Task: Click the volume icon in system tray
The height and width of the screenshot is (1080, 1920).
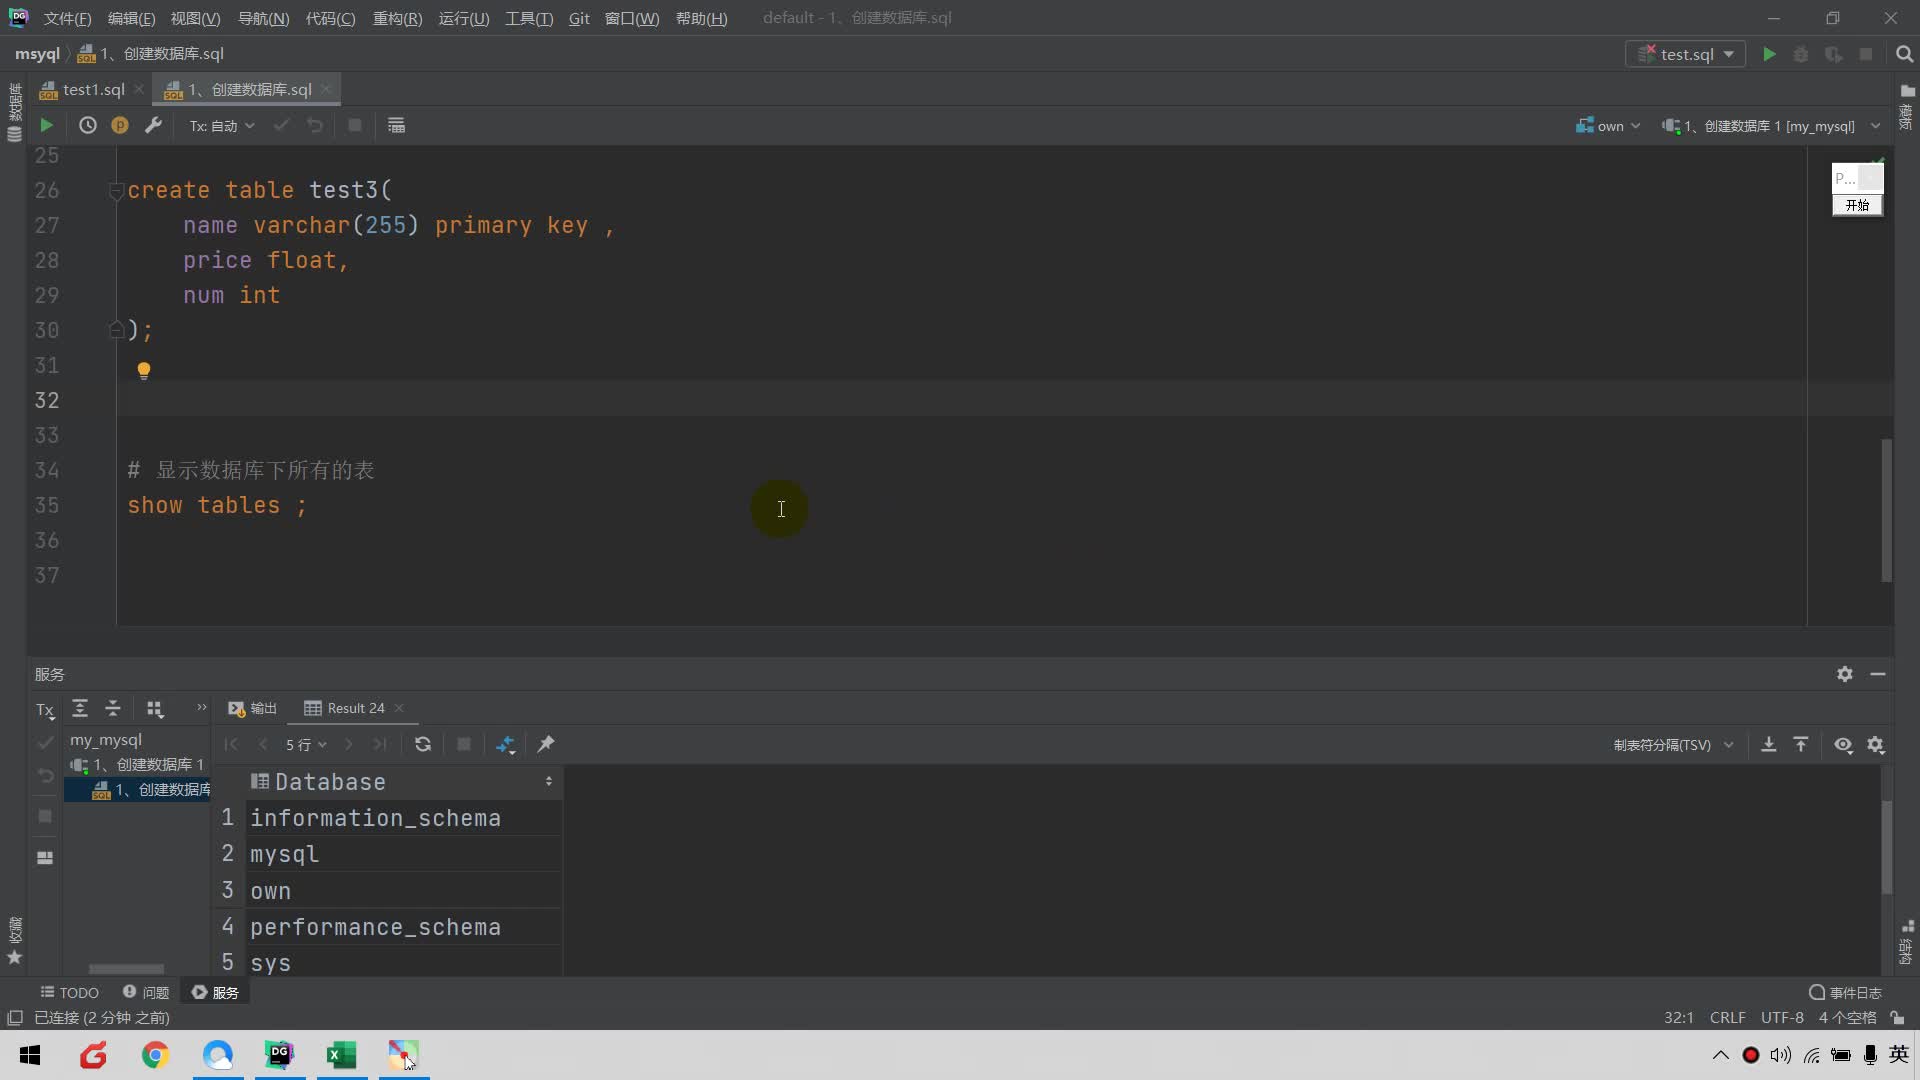Action: (x=1780, y=1055)
